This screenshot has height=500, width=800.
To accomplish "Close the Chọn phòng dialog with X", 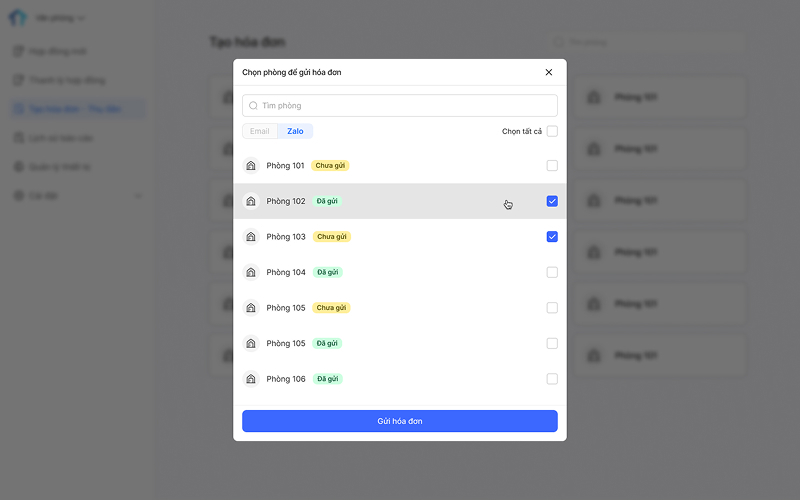I will [549, 72].
